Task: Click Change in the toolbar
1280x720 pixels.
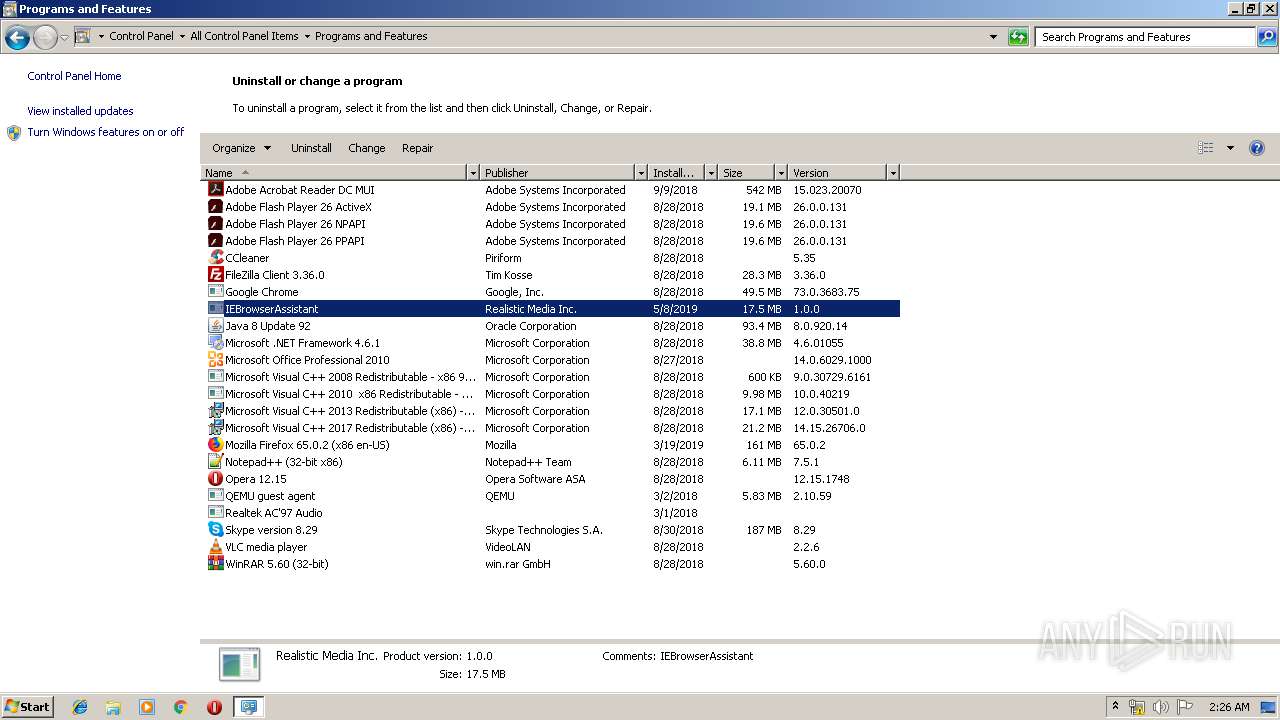Action: click(x=366, y=148)
